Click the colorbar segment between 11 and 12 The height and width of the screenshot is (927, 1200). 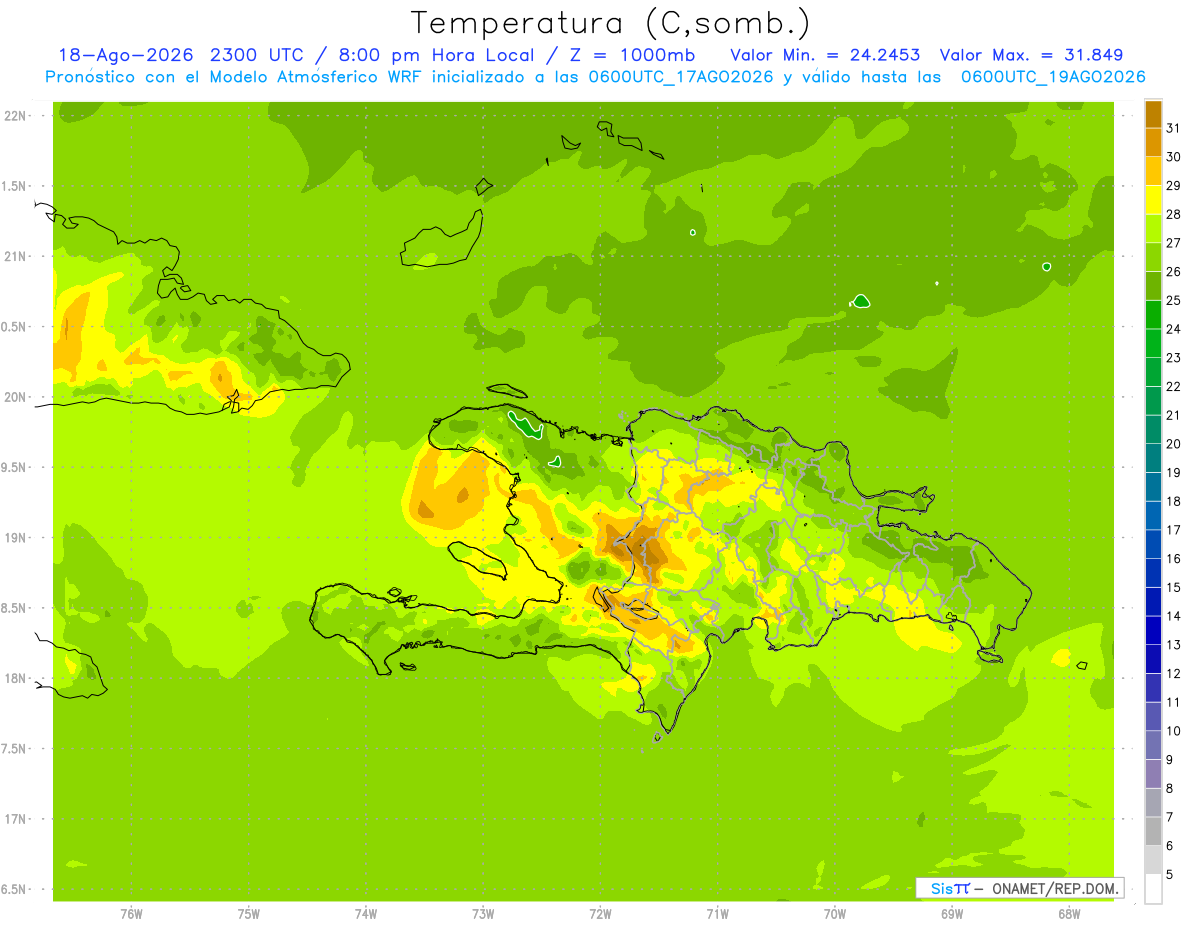(1153, 687)
